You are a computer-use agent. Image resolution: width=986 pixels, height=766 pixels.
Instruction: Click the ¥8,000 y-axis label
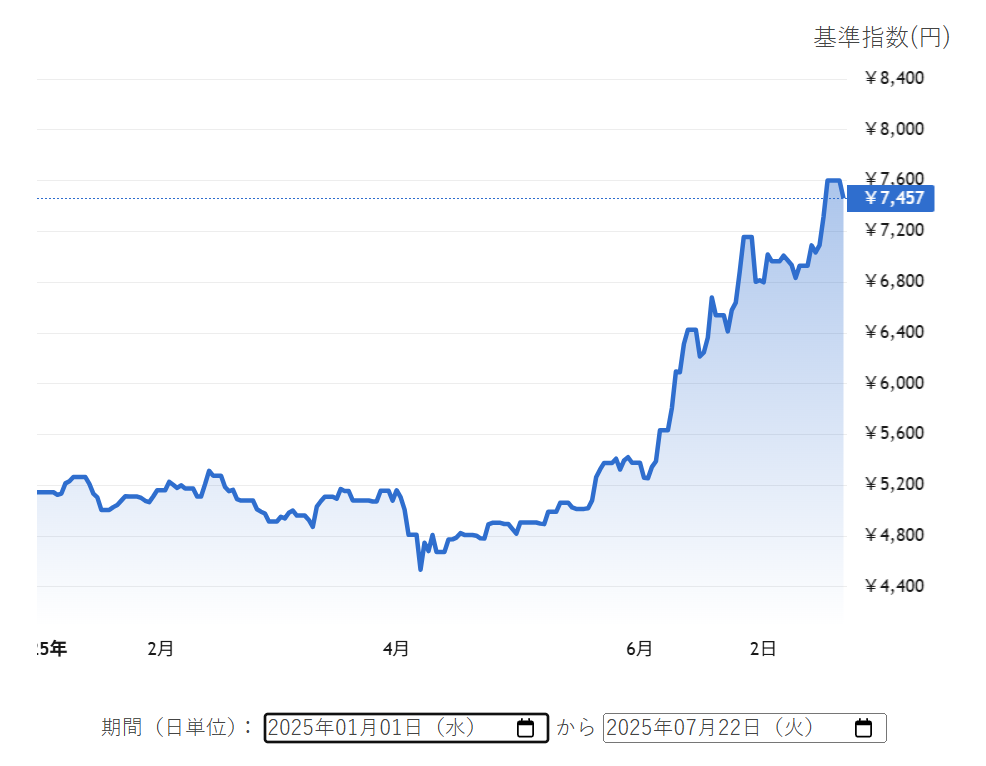coord(894,129)
